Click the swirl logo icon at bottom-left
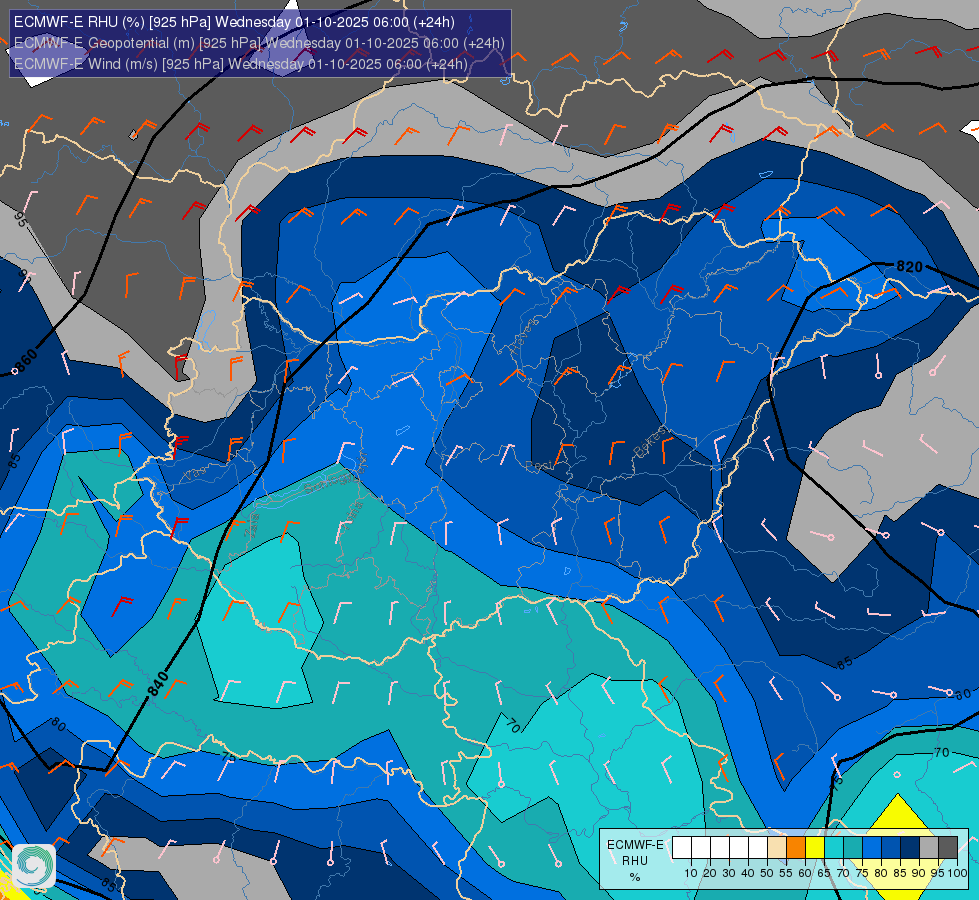The image size is (979, 900). click(34, 866)
